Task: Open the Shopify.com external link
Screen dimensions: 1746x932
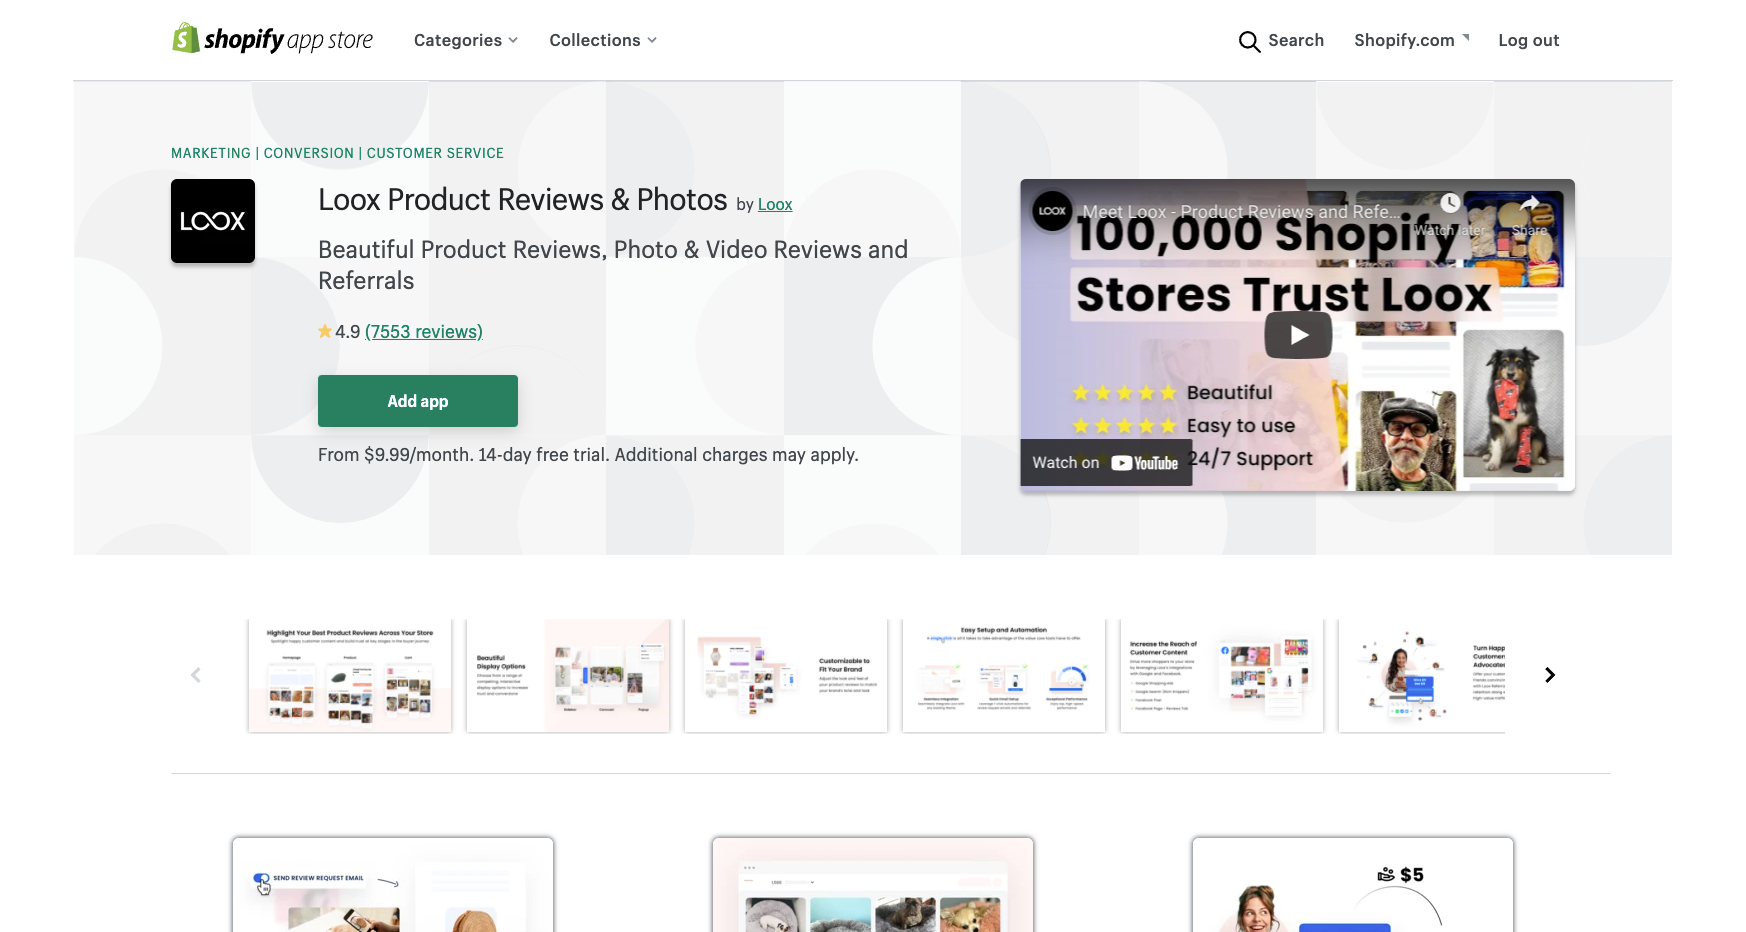Action: pos(1412,40)
